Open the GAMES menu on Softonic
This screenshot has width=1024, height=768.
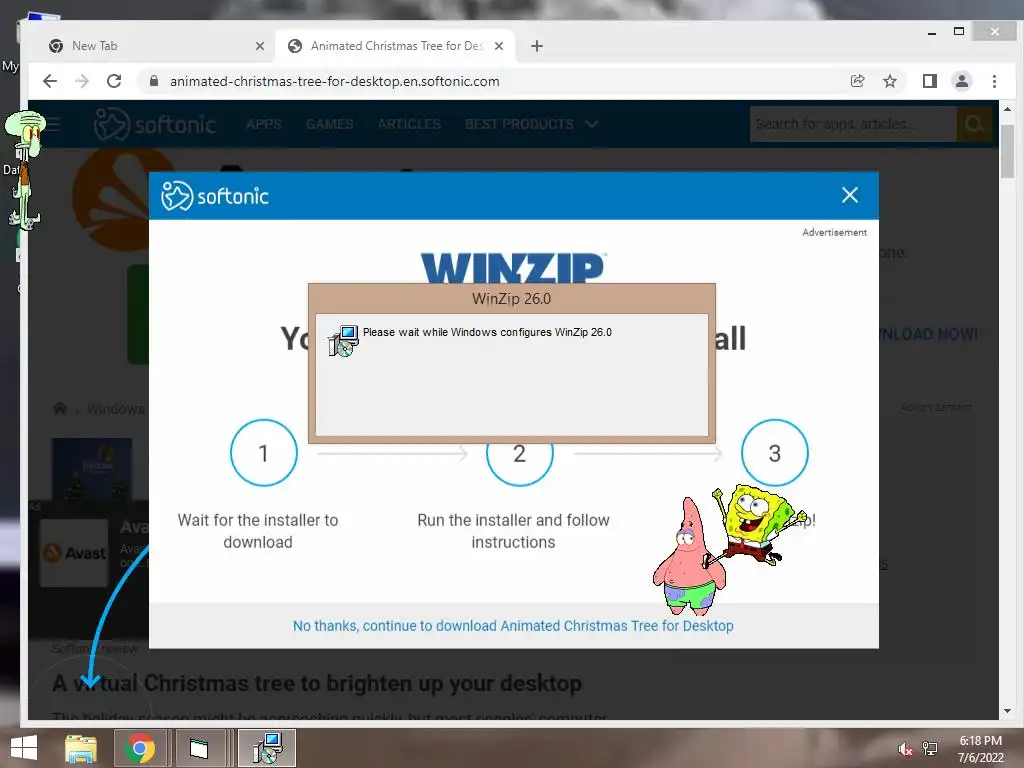coord(330,124)
